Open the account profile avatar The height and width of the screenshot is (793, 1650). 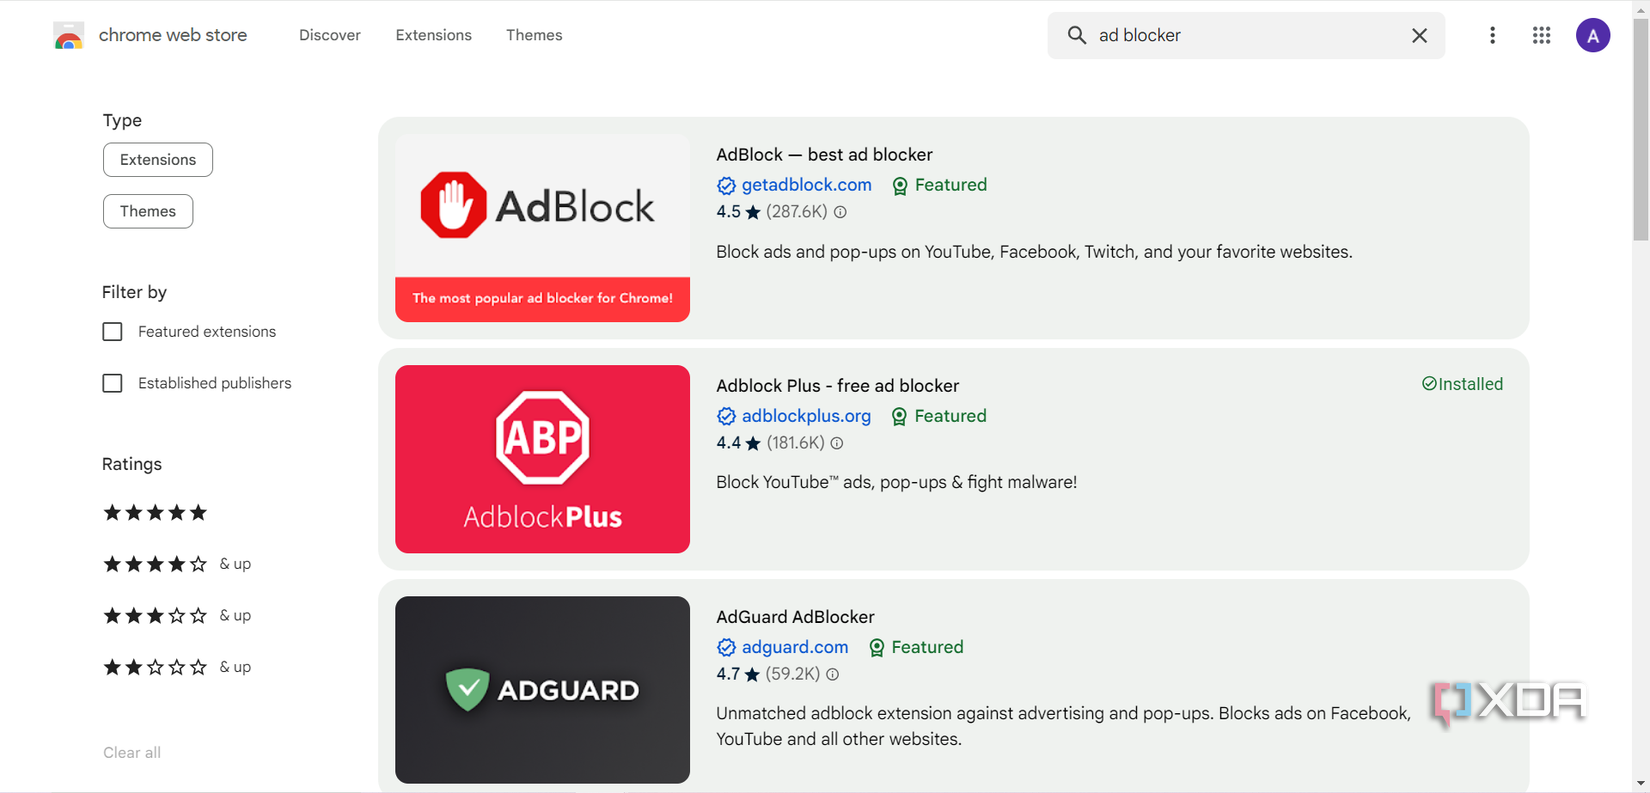tap(1592, 36)
